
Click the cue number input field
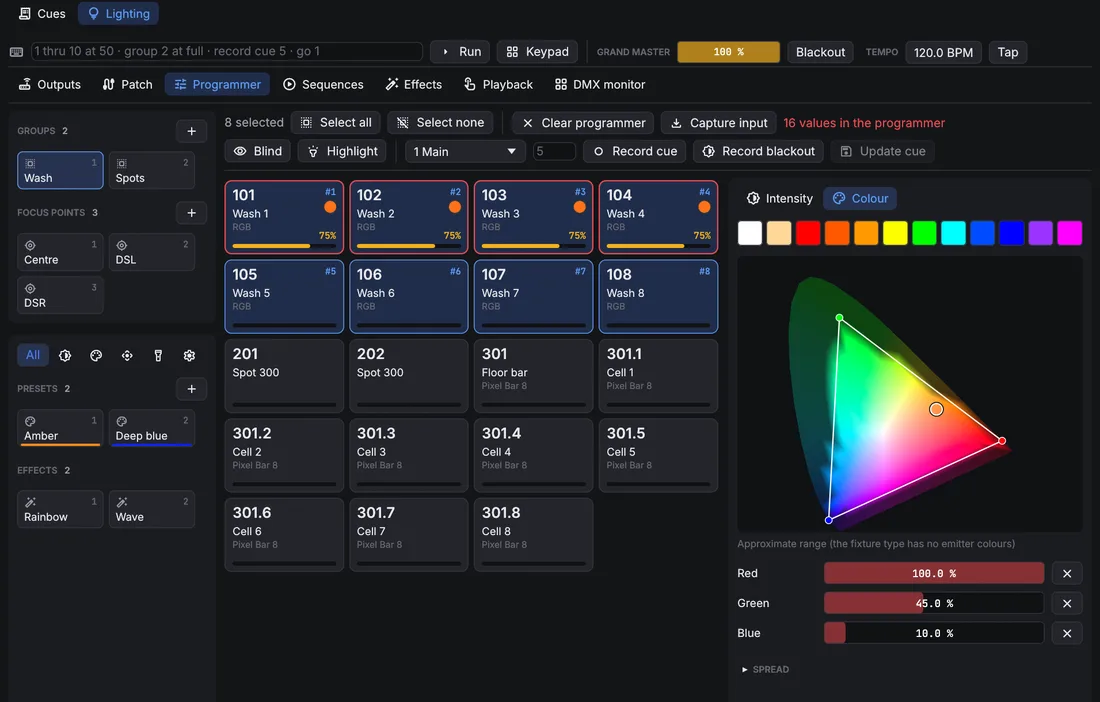tap(554, 151)
